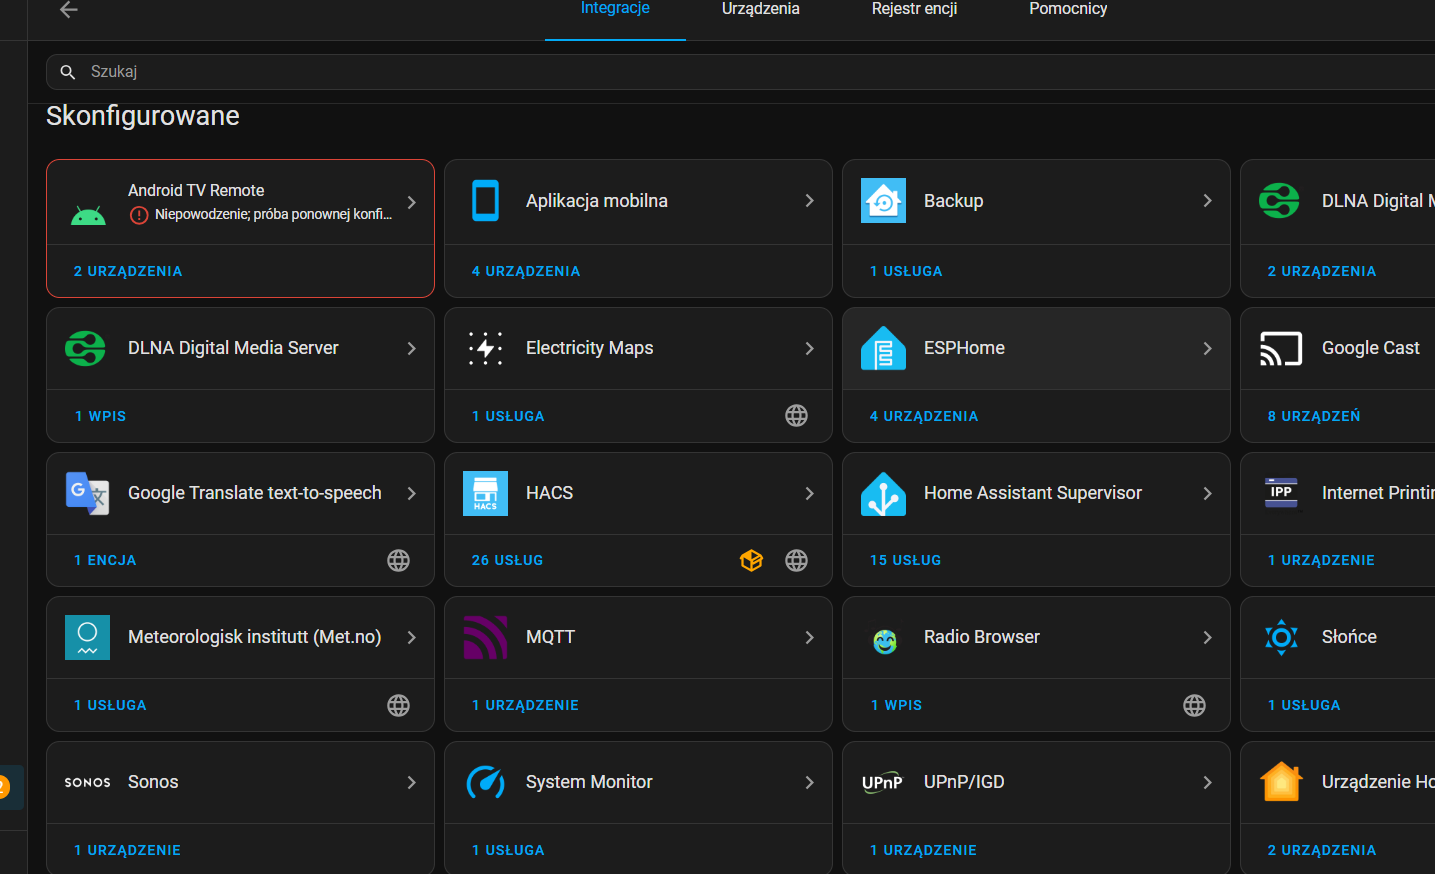Open the Rejestr encji tab

[x=914, y=9]
